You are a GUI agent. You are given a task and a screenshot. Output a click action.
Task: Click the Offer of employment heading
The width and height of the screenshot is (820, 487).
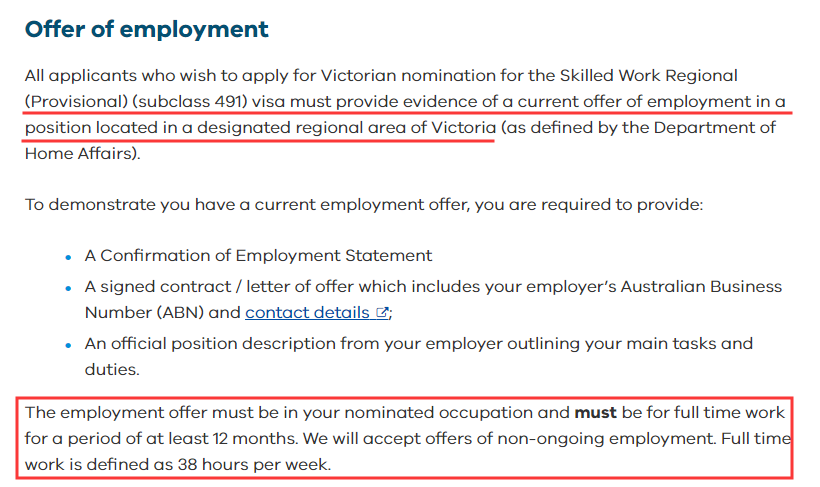point(147,29)
